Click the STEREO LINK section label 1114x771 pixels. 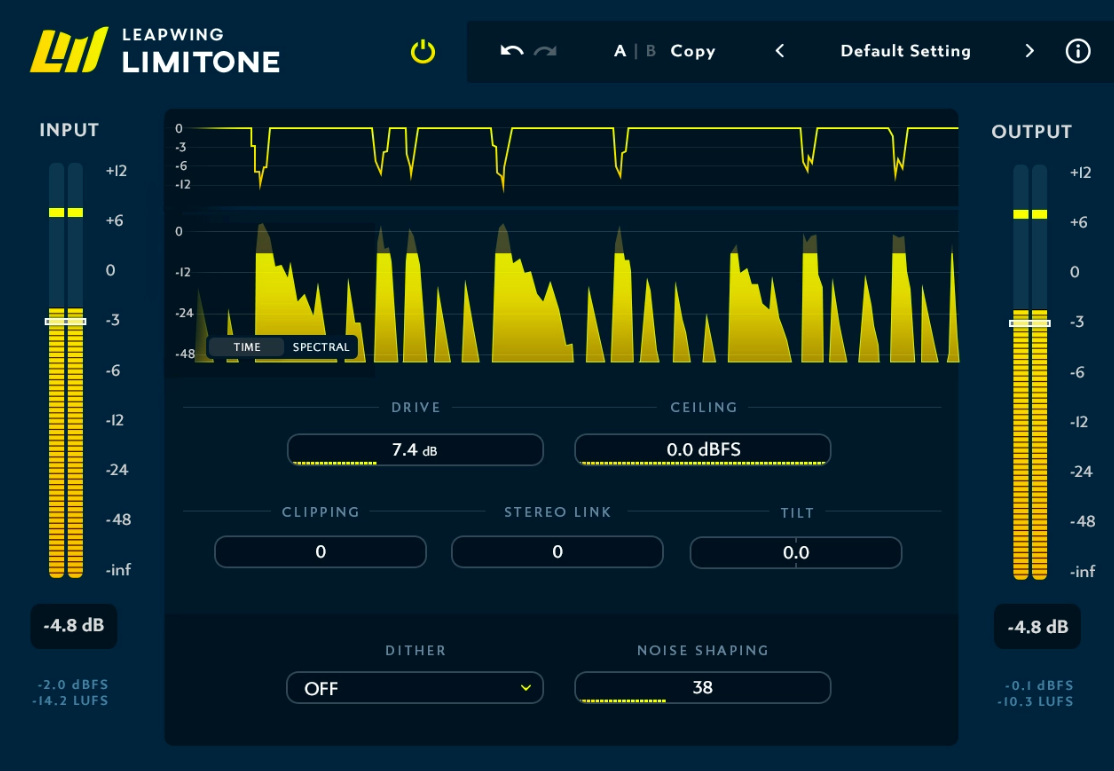[558, 512]
